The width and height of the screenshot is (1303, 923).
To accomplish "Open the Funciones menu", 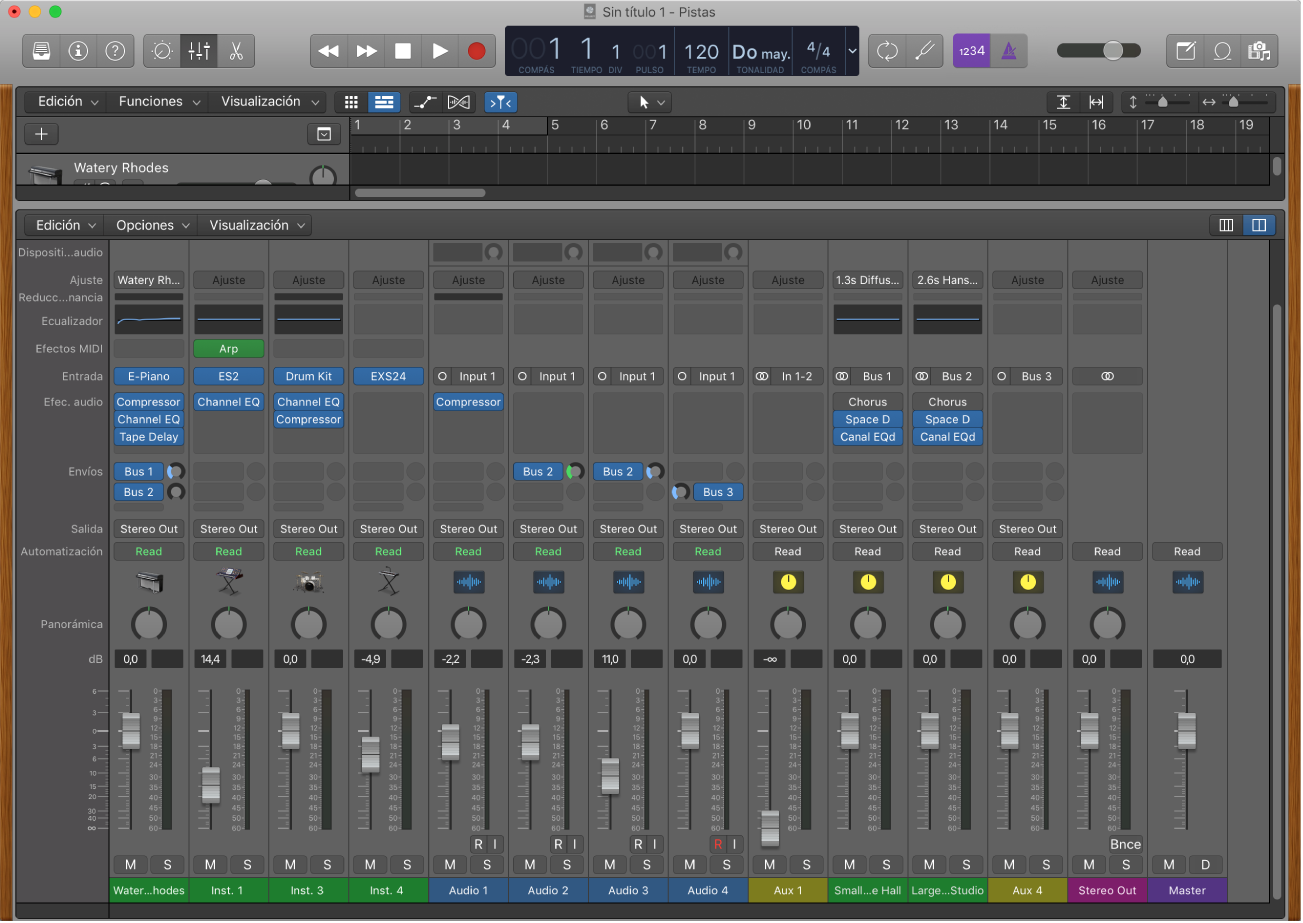I will tap(158, 101).
